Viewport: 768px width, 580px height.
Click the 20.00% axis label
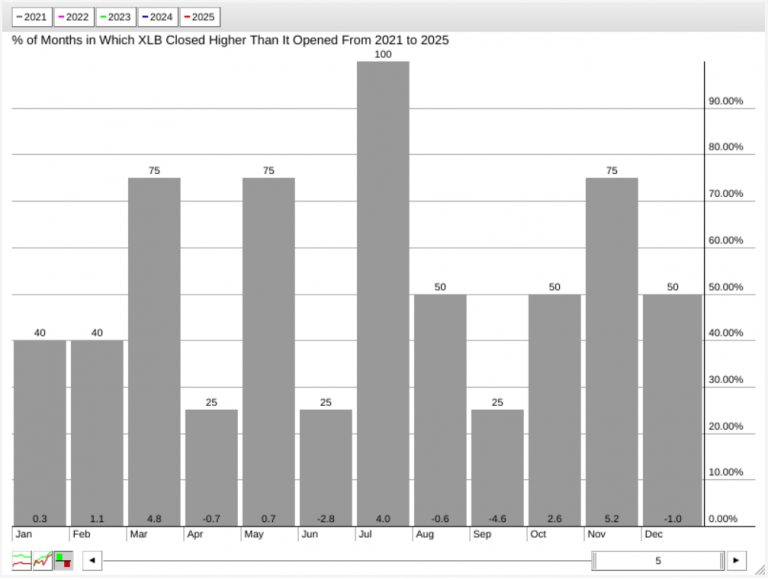[725, 426]
